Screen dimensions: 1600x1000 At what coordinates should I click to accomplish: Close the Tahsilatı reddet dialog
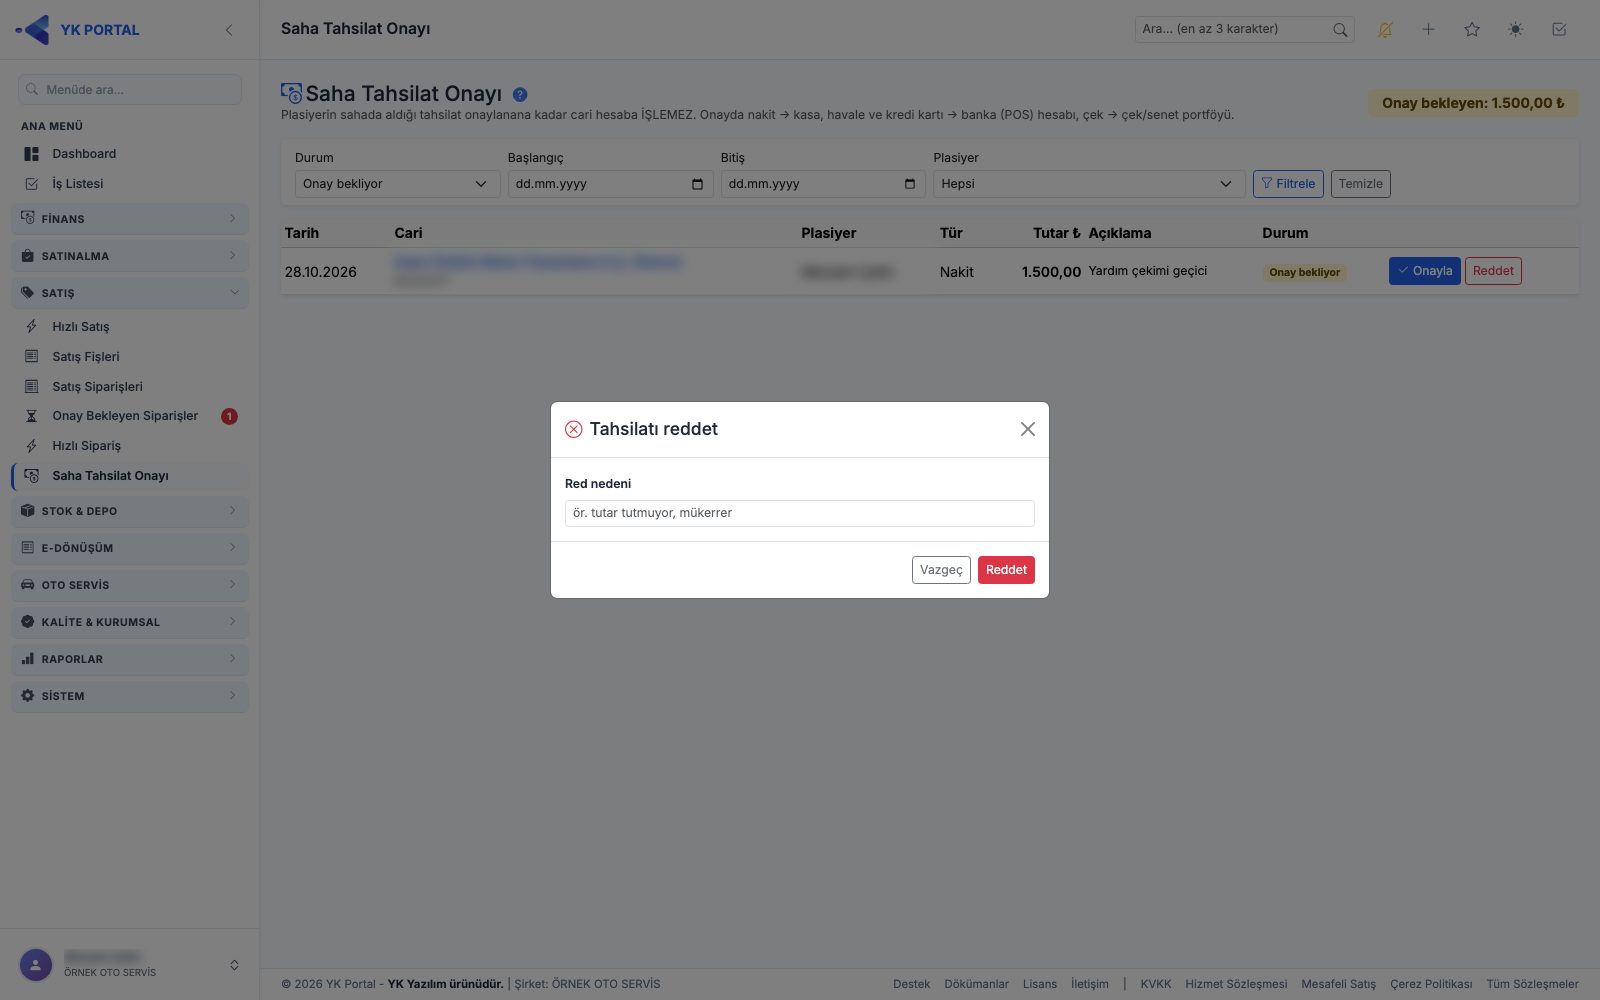[1027, 429]
